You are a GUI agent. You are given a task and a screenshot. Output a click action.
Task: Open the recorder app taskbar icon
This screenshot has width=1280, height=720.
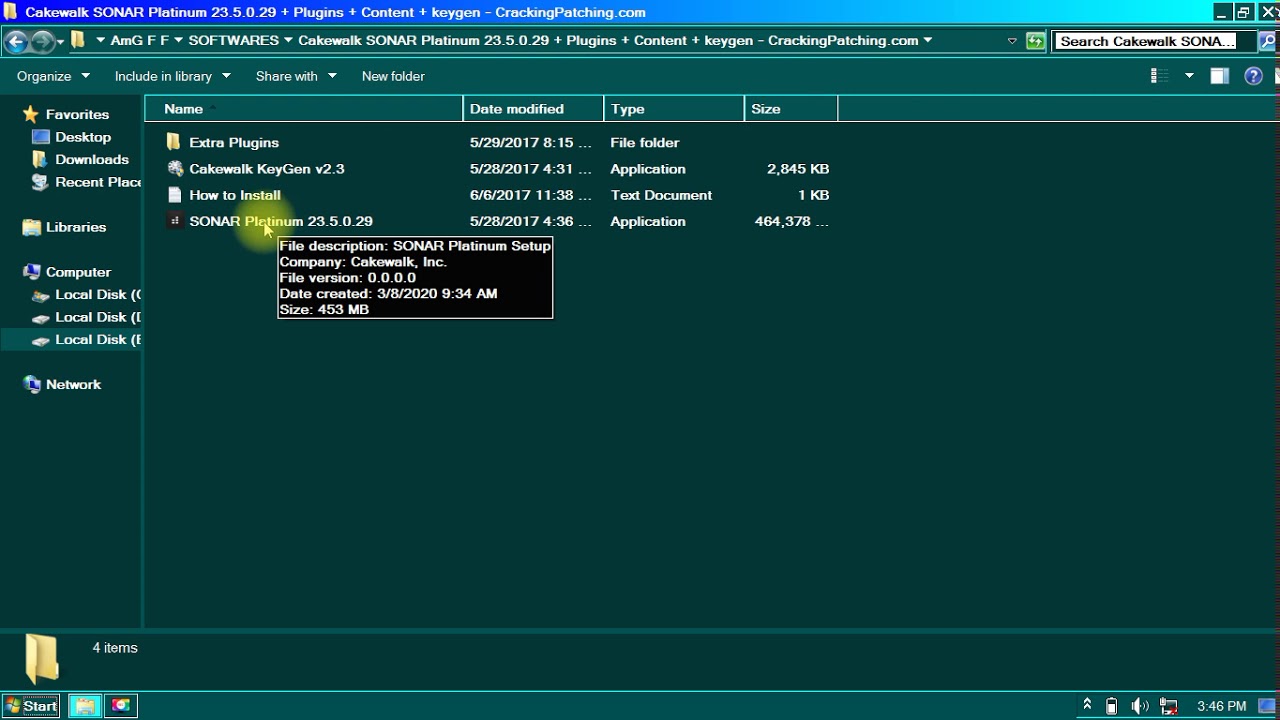[121, 706]
